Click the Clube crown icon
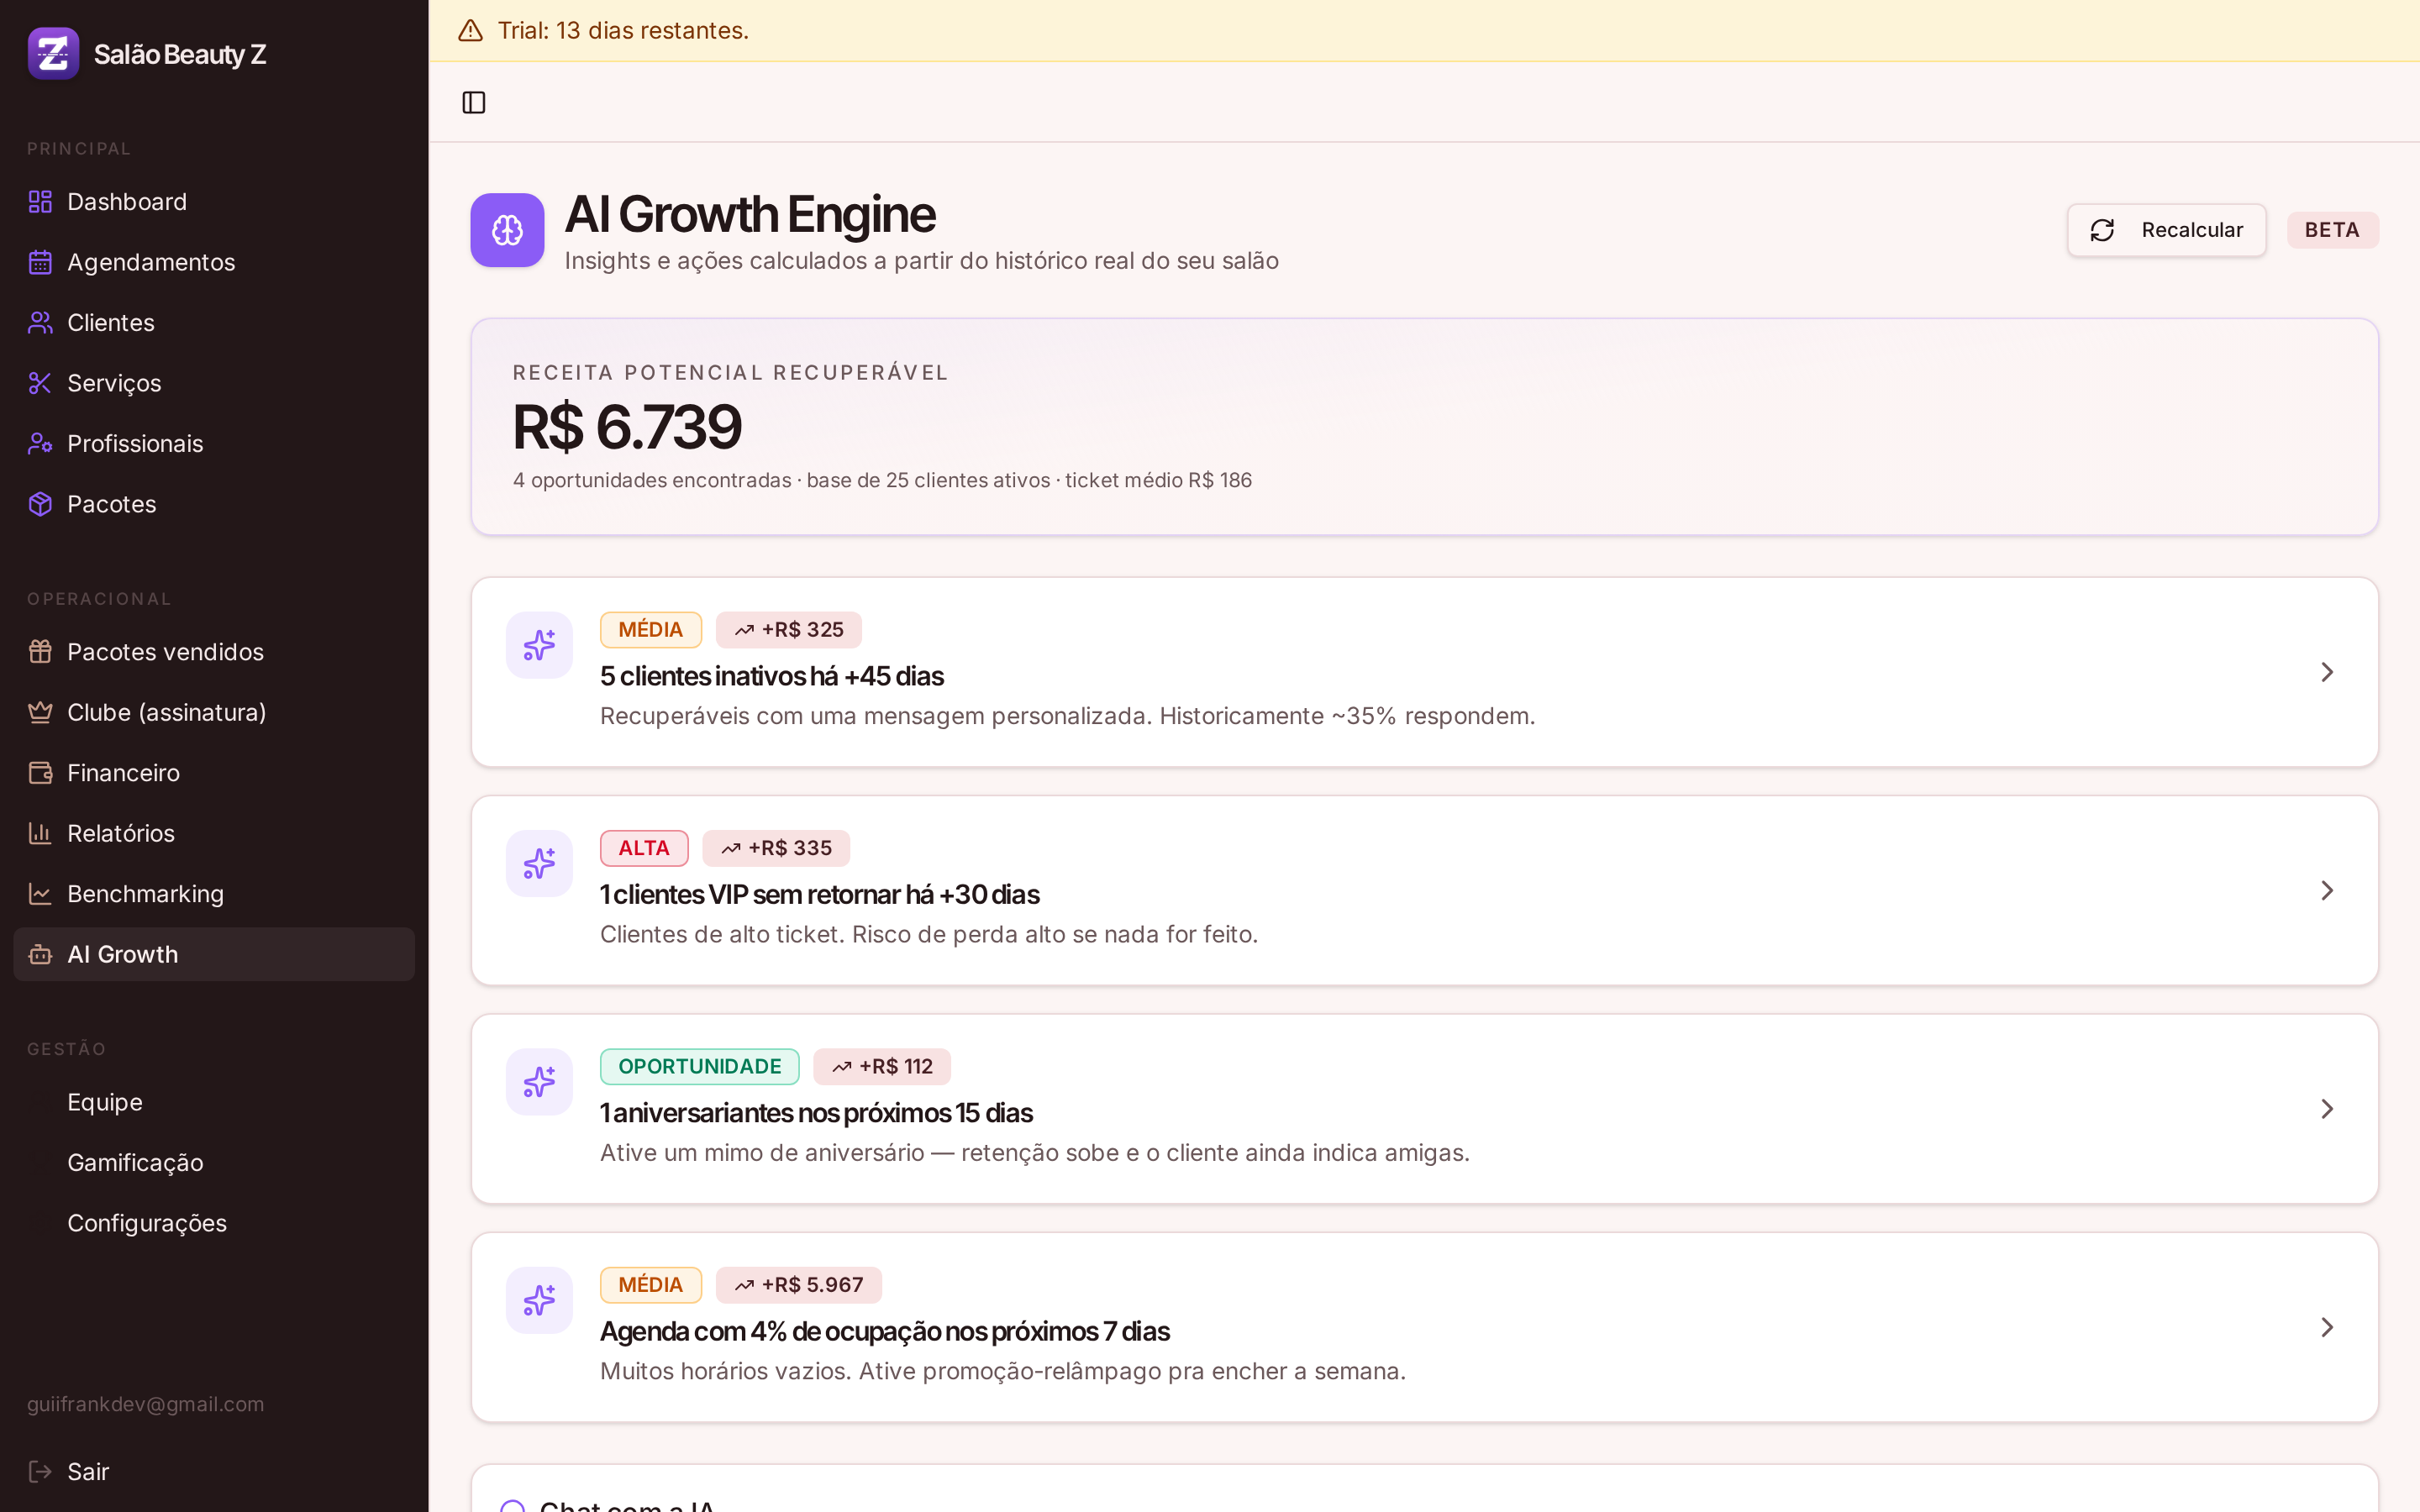Viewport: 2420px width, 1512px height. [x=40, y=712]
